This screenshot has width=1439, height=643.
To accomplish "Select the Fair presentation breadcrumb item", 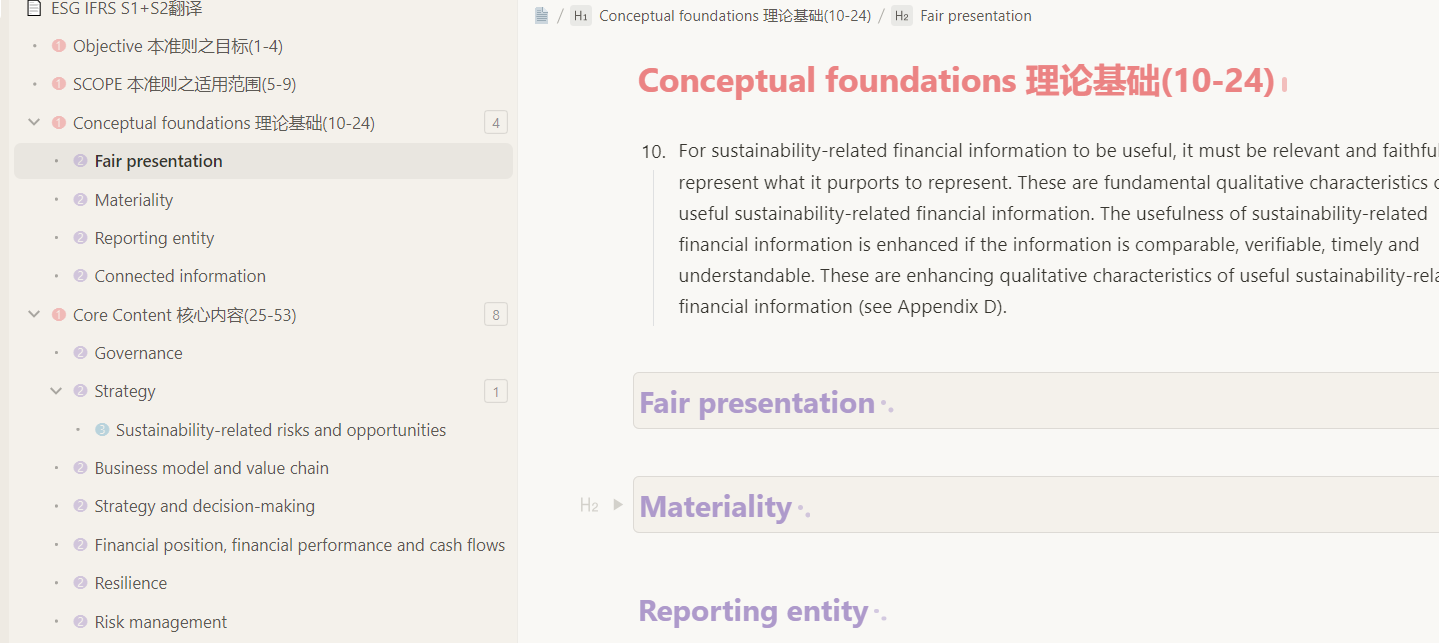I will [x=975, y=16].
